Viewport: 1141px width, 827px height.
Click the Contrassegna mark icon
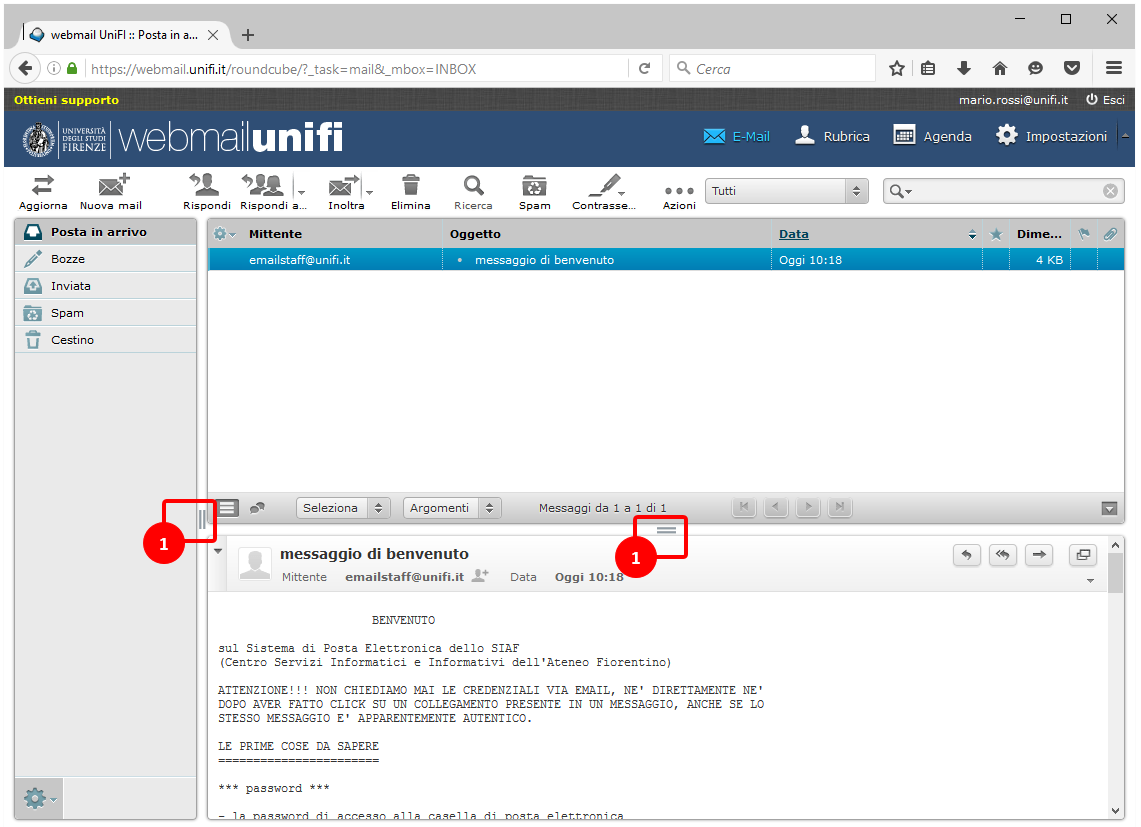606,186
